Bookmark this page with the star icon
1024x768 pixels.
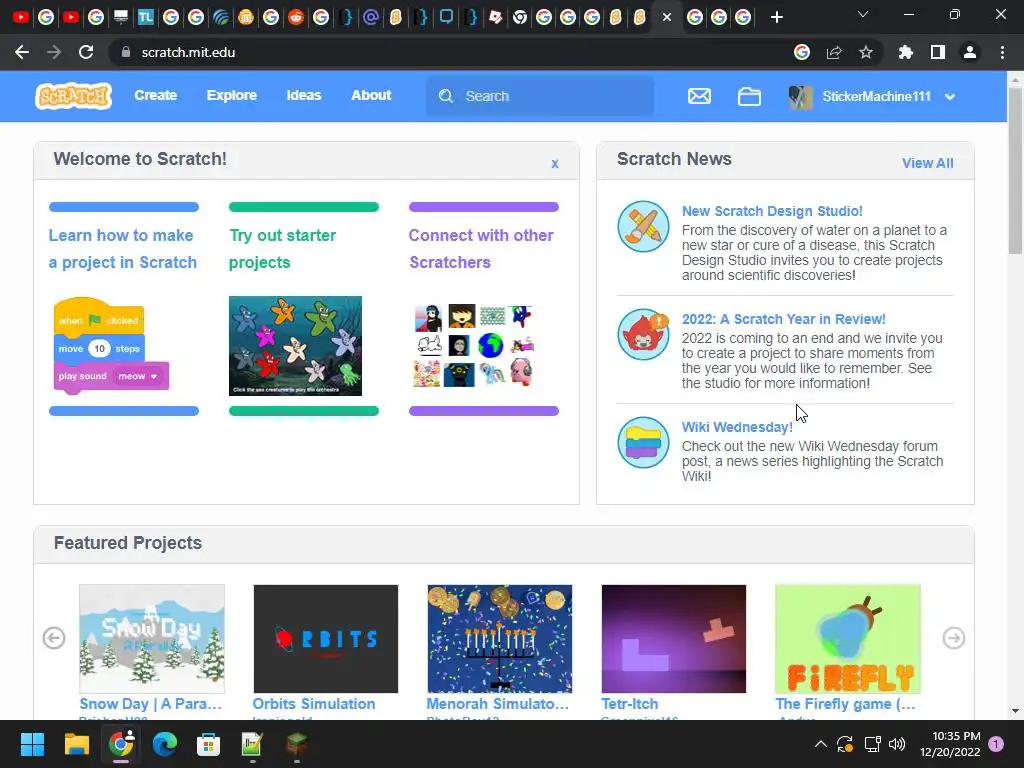tap(865, 52)
